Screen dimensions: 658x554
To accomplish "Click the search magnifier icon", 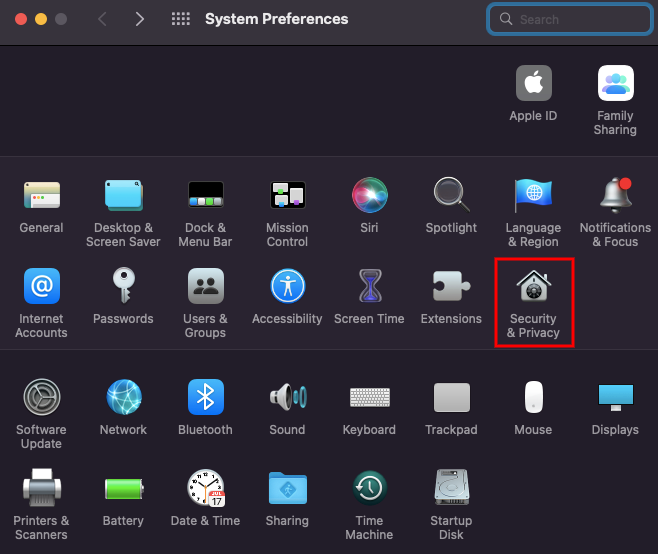I will tap(506, 19).
